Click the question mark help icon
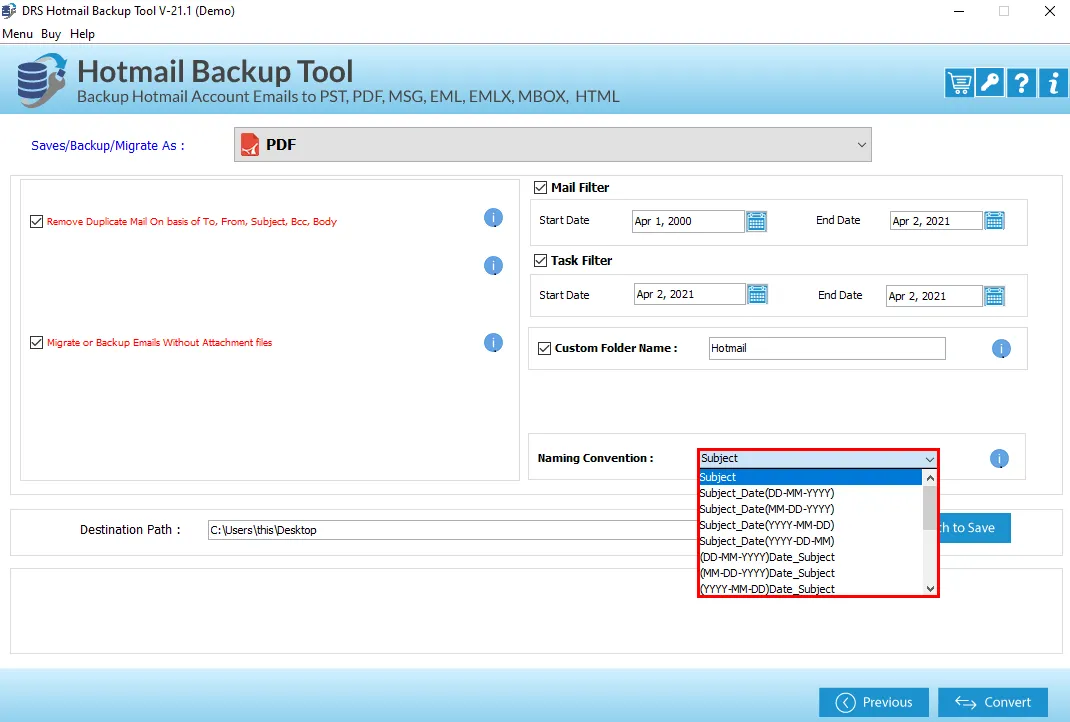 (1022, 83)
